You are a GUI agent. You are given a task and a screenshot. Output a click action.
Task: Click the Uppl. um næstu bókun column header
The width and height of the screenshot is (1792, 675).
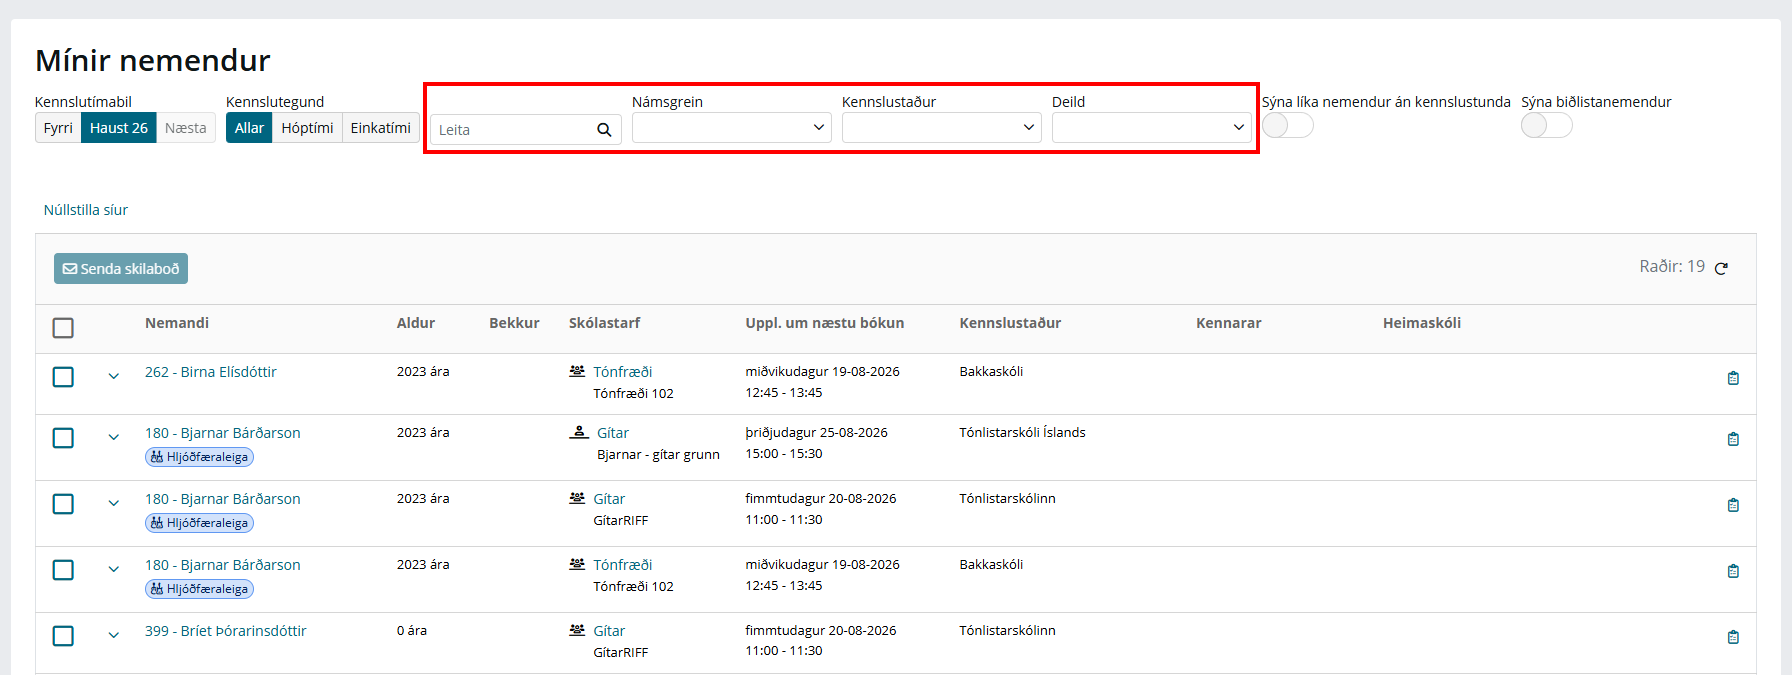825,323
